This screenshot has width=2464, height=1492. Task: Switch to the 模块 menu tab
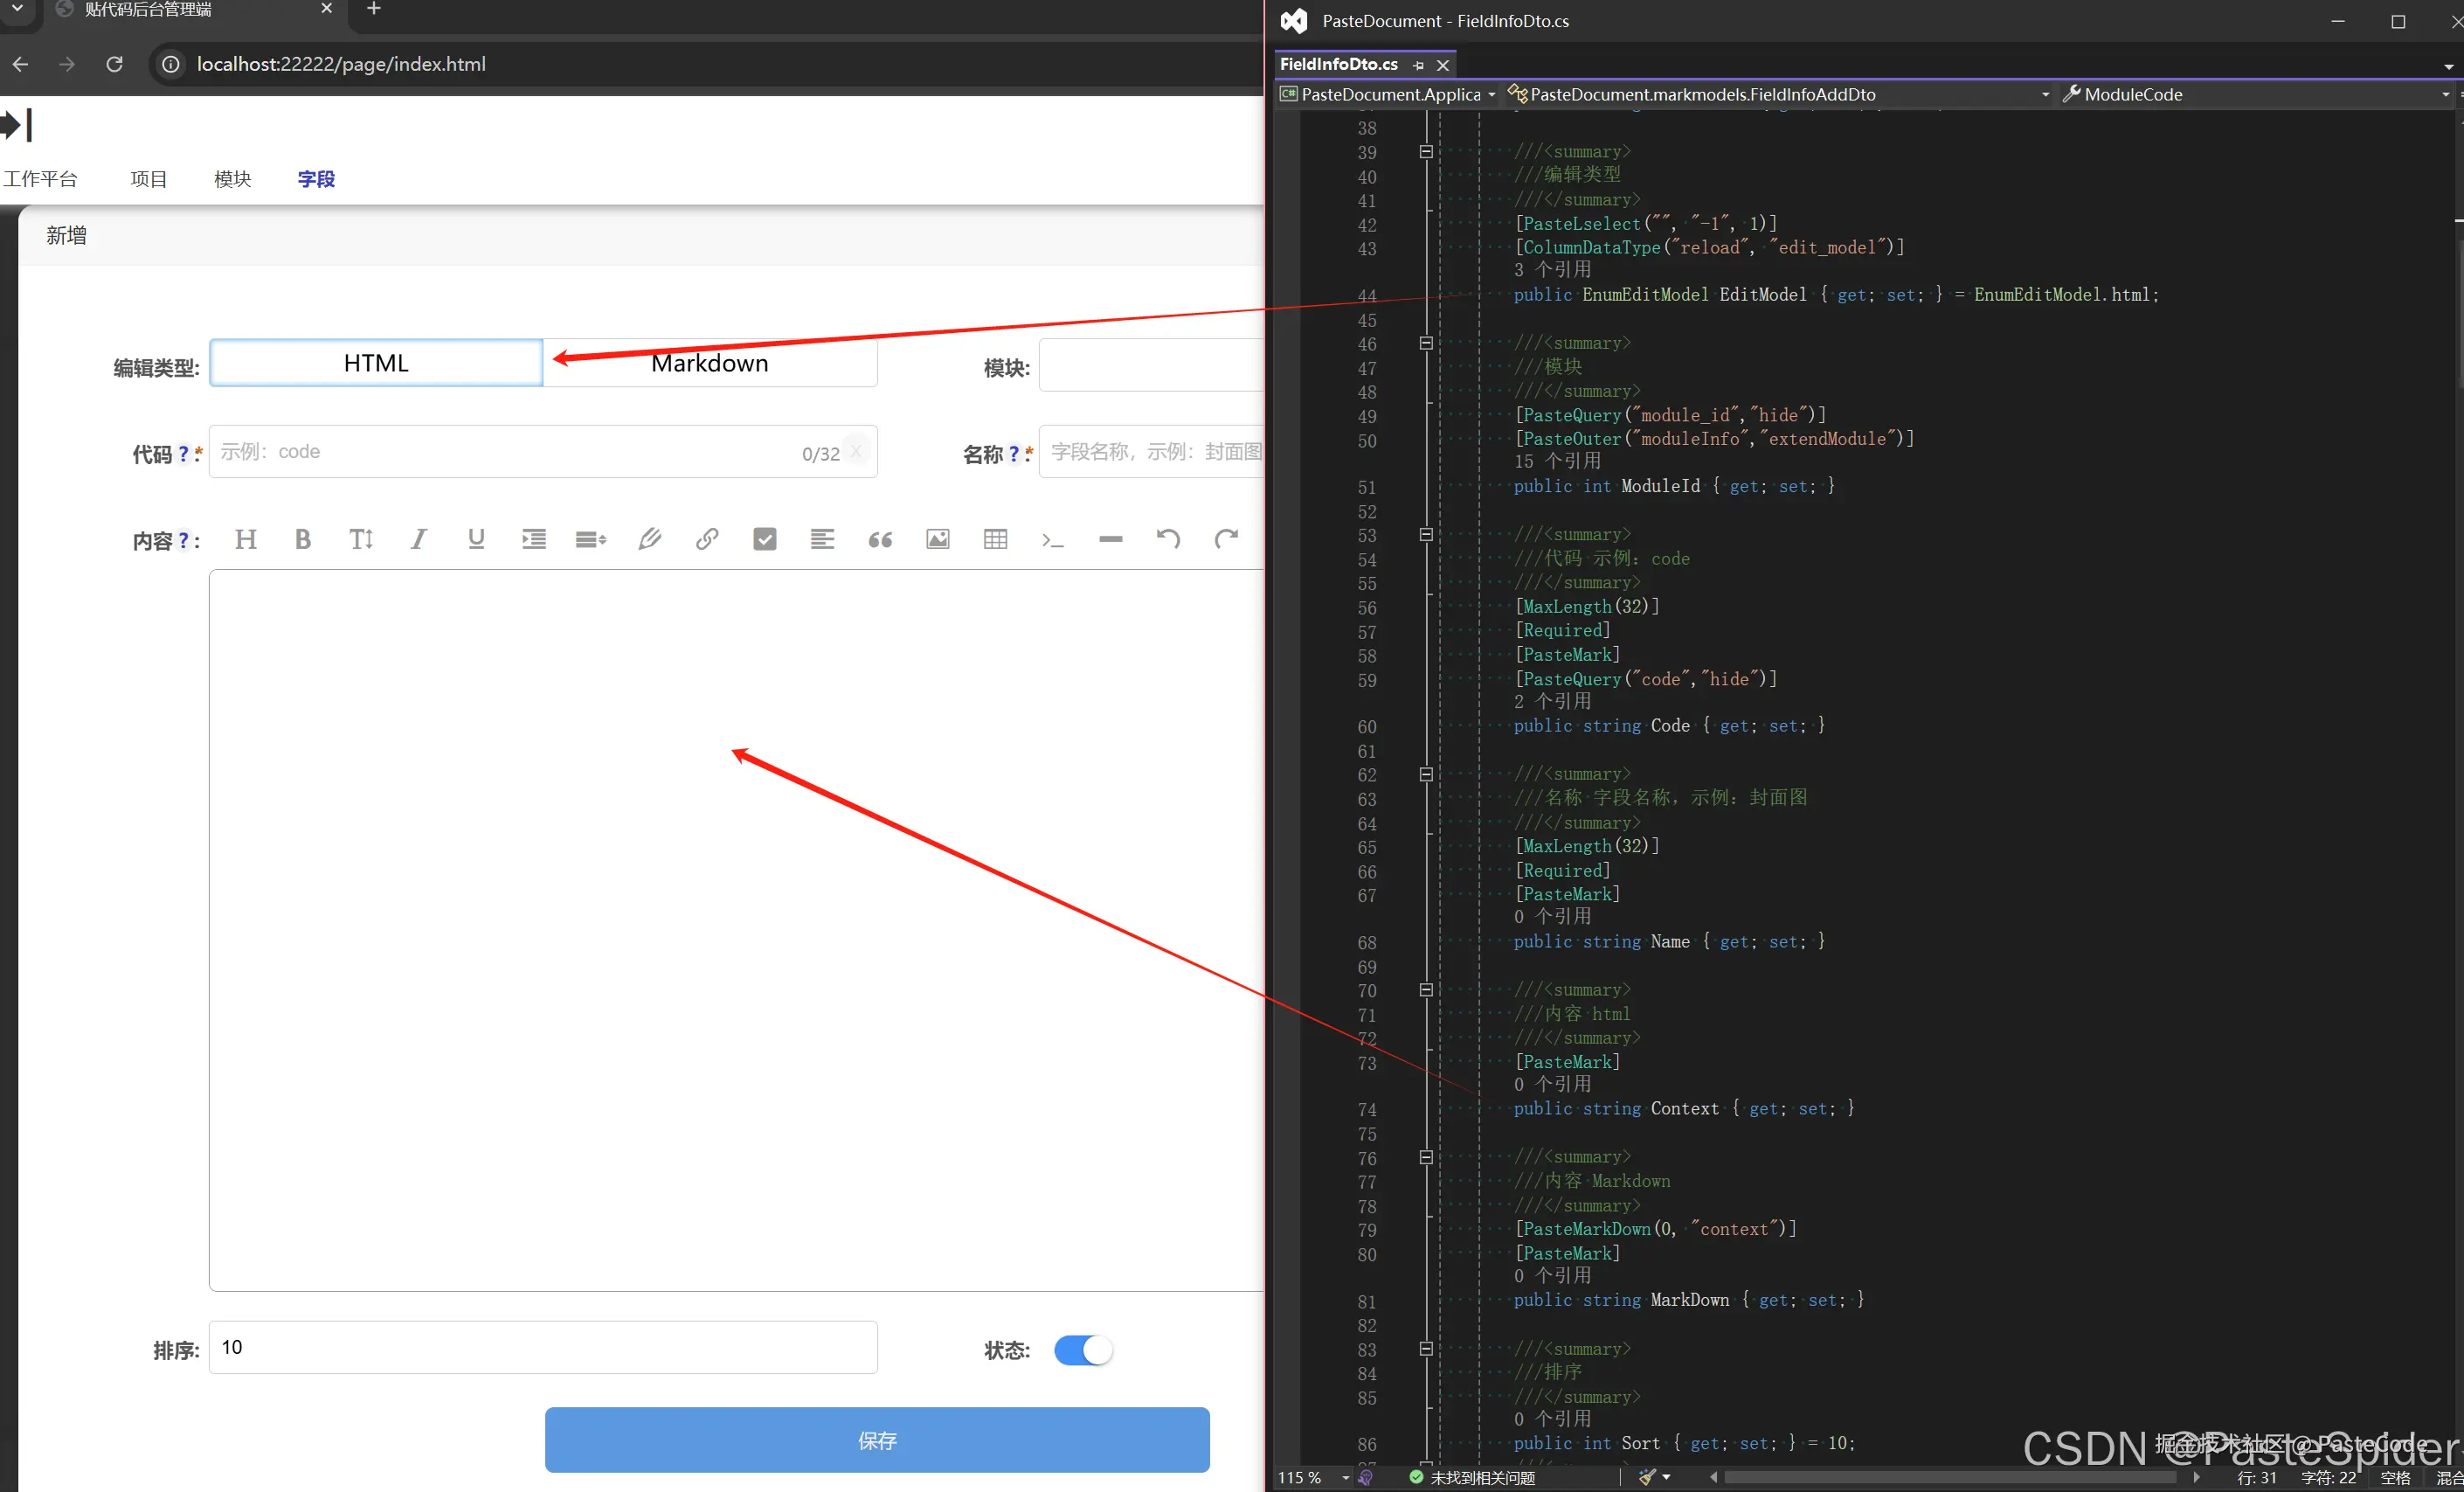click(232, 179)
